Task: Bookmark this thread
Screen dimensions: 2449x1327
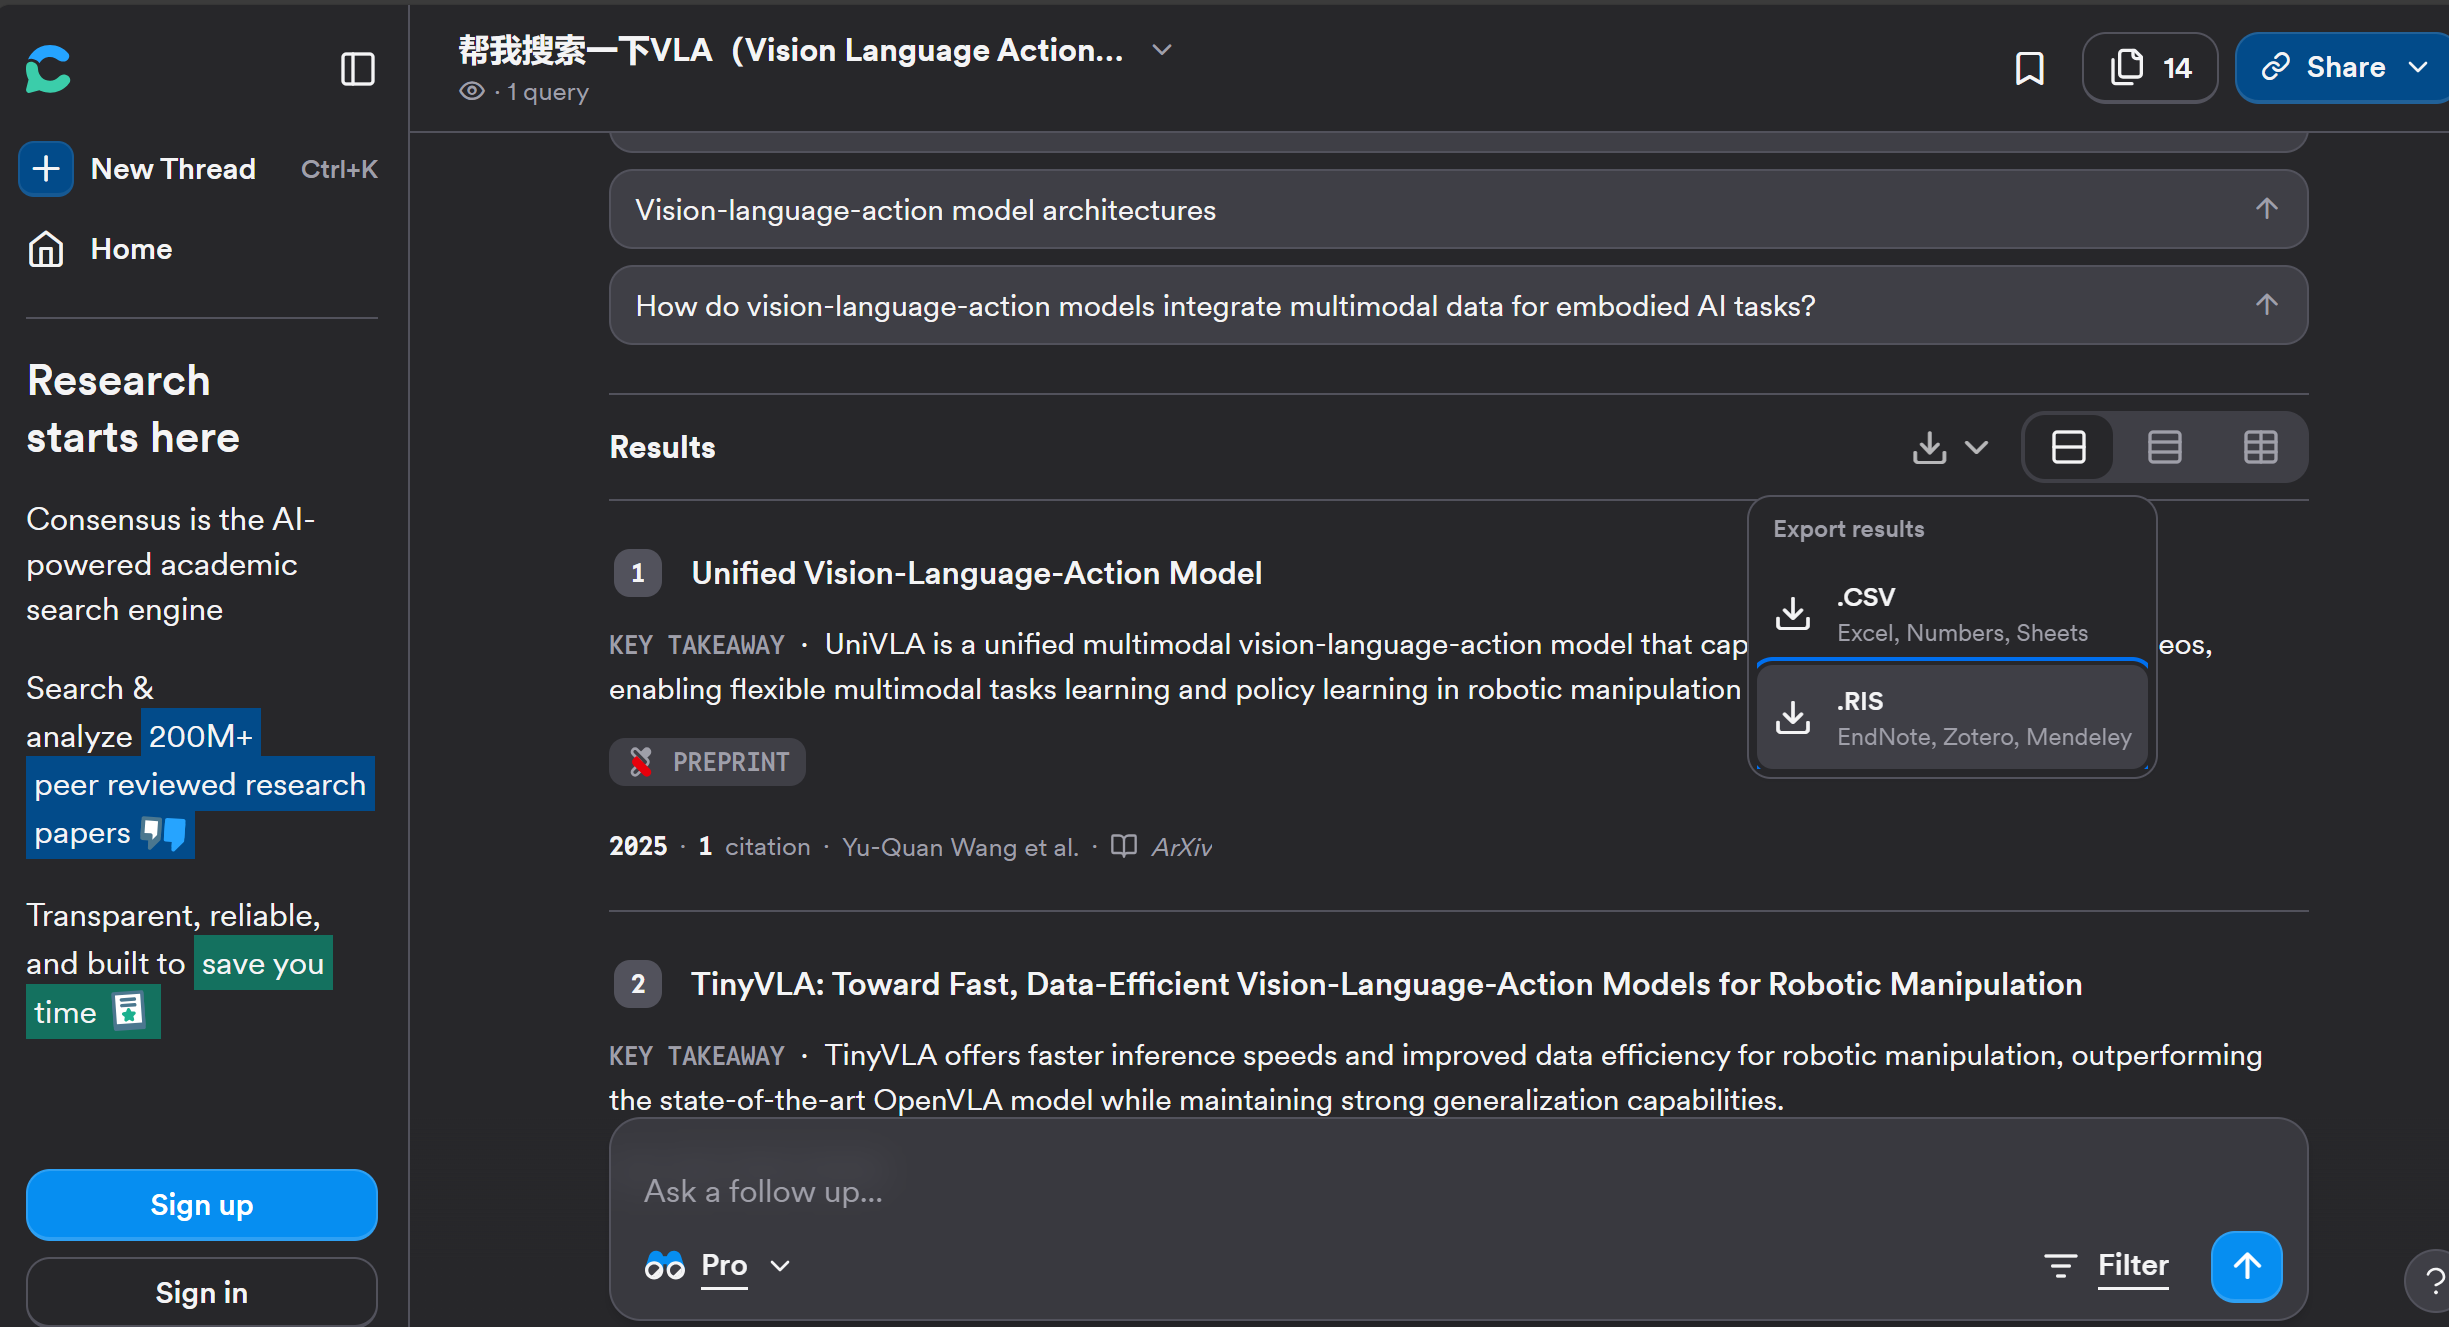Action: 2029,68
